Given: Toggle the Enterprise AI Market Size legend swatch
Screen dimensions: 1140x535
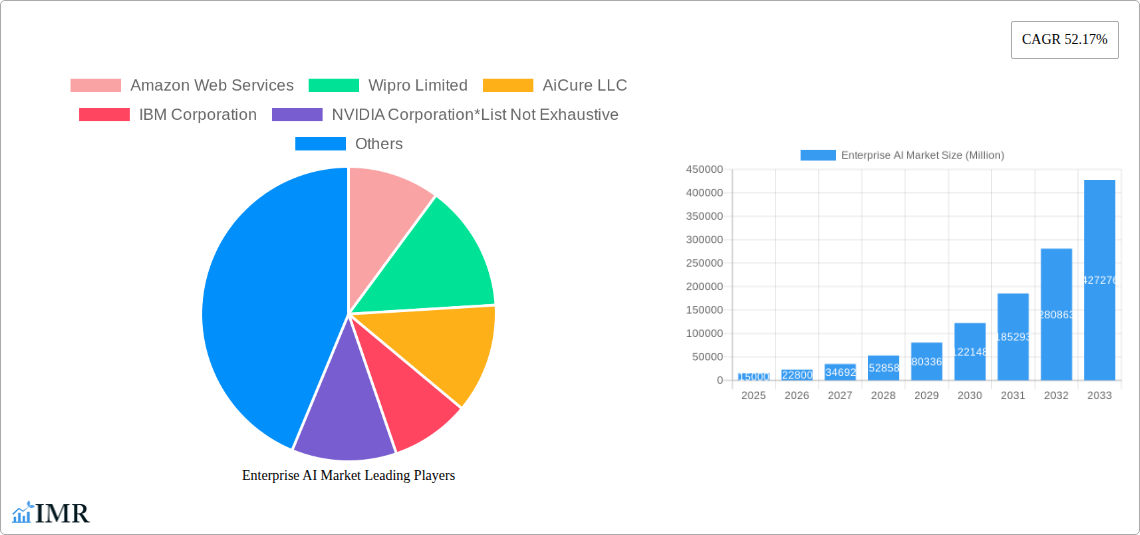Looking at the screenshot, I should pos(818,155).
